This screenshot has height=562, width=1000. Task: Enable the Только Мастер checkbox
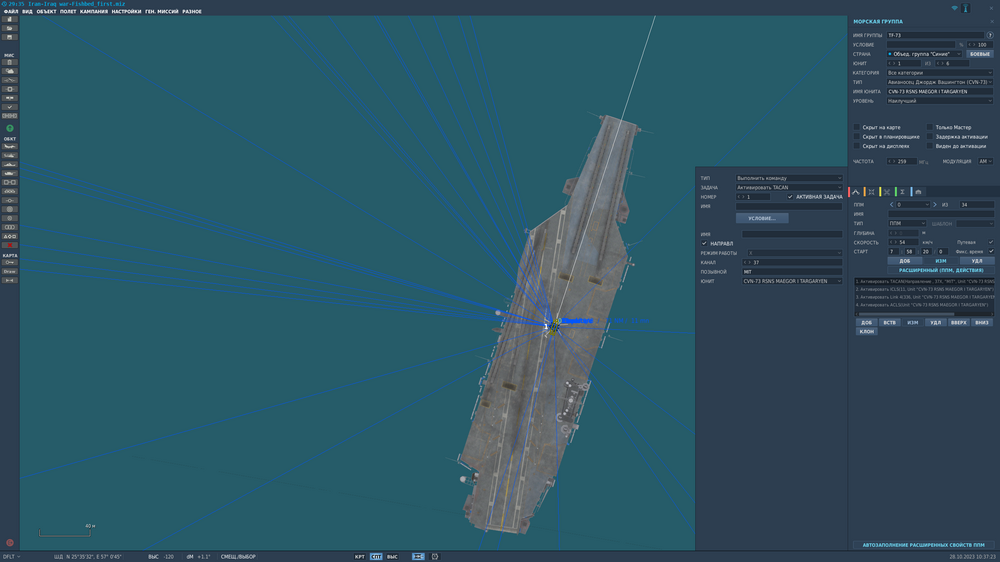tap(929, 128)
